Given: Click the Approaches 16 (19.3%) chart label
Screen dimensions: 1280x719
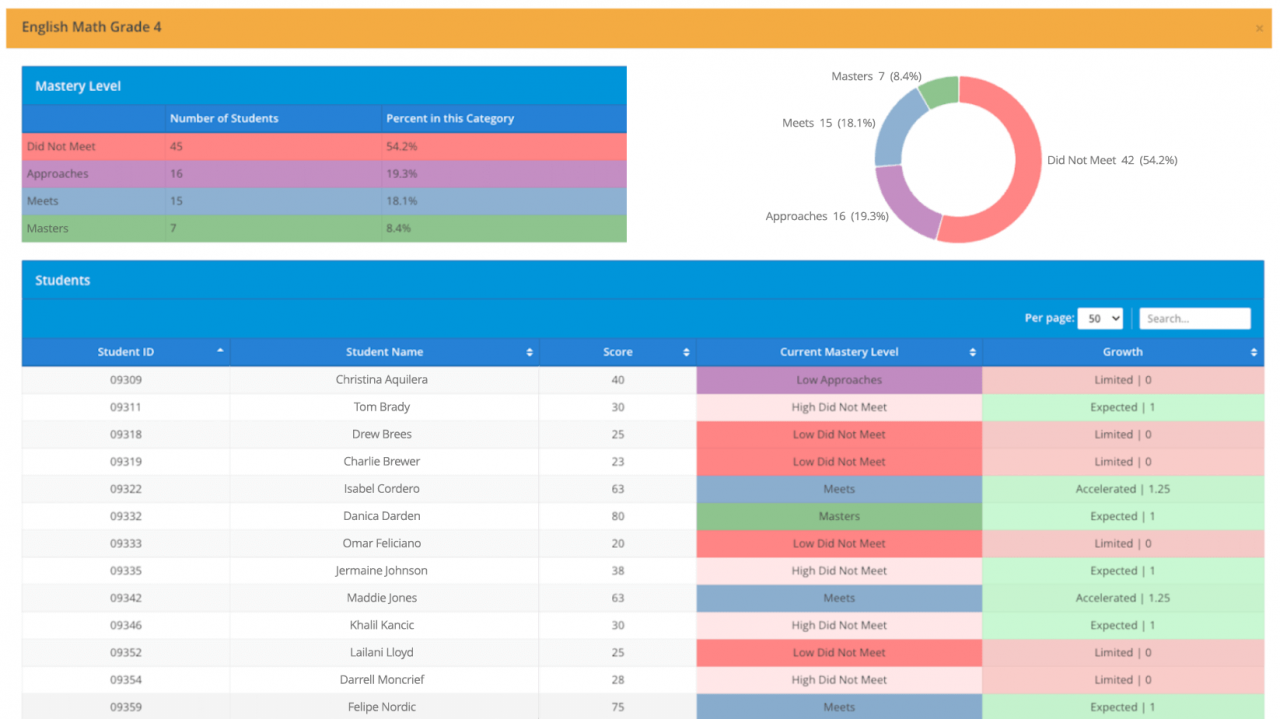Looking at the screenshot, I should (828, 216).
